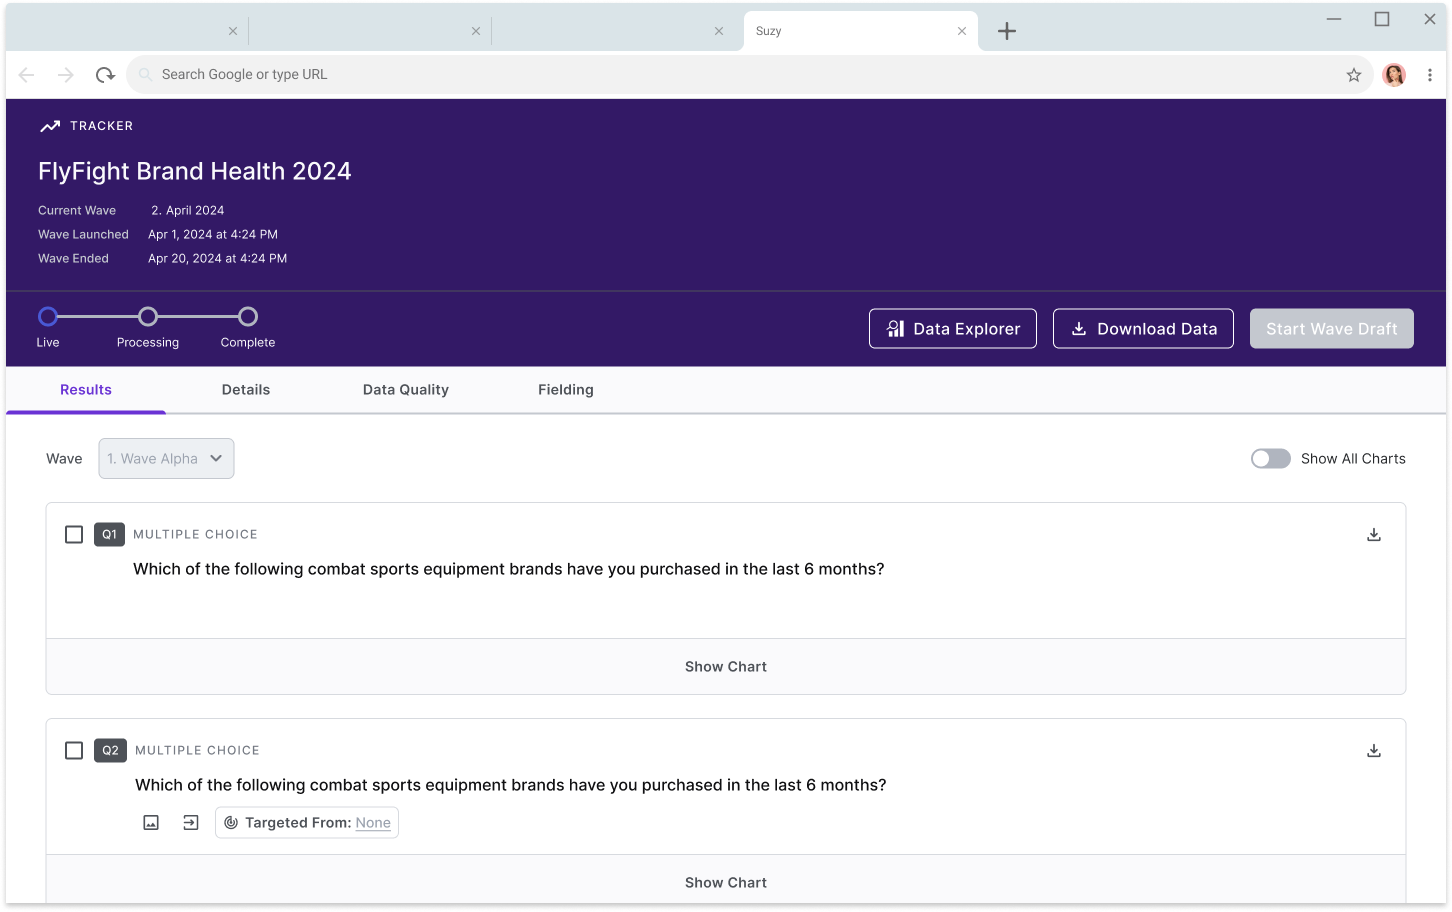Open browser three-dot menu
The height and width of the screenshot is (912, 1452).
(x=1430, y=75)
